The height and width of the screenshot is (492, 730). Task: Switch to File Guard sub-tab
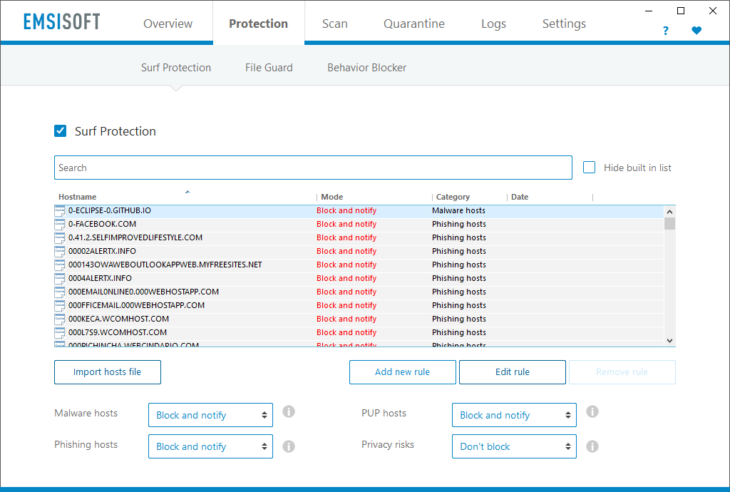tap(269, 67)
